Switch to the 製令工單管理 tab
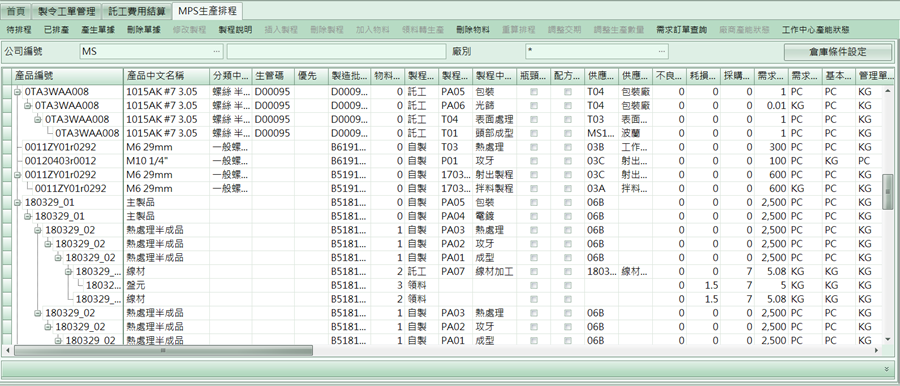This screenshot has height=386, width=900. [69, 11]
